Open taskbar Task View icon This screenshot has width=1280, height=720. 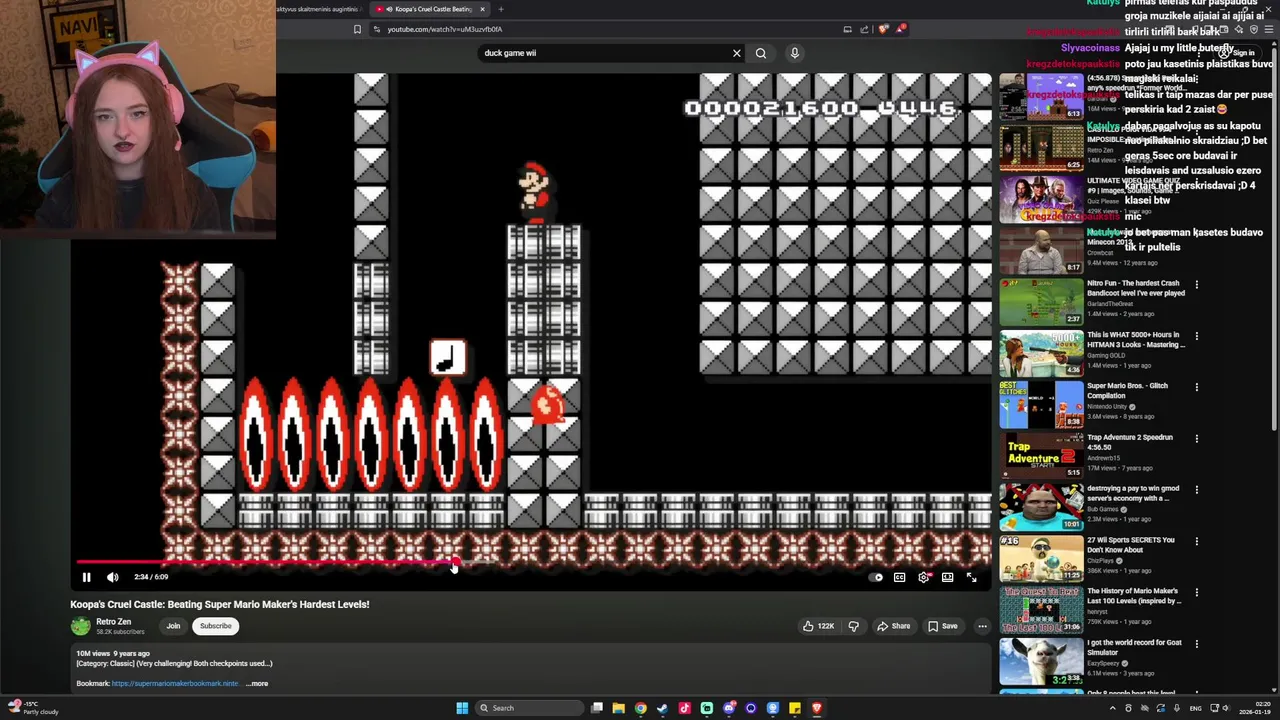coord(597,708)
